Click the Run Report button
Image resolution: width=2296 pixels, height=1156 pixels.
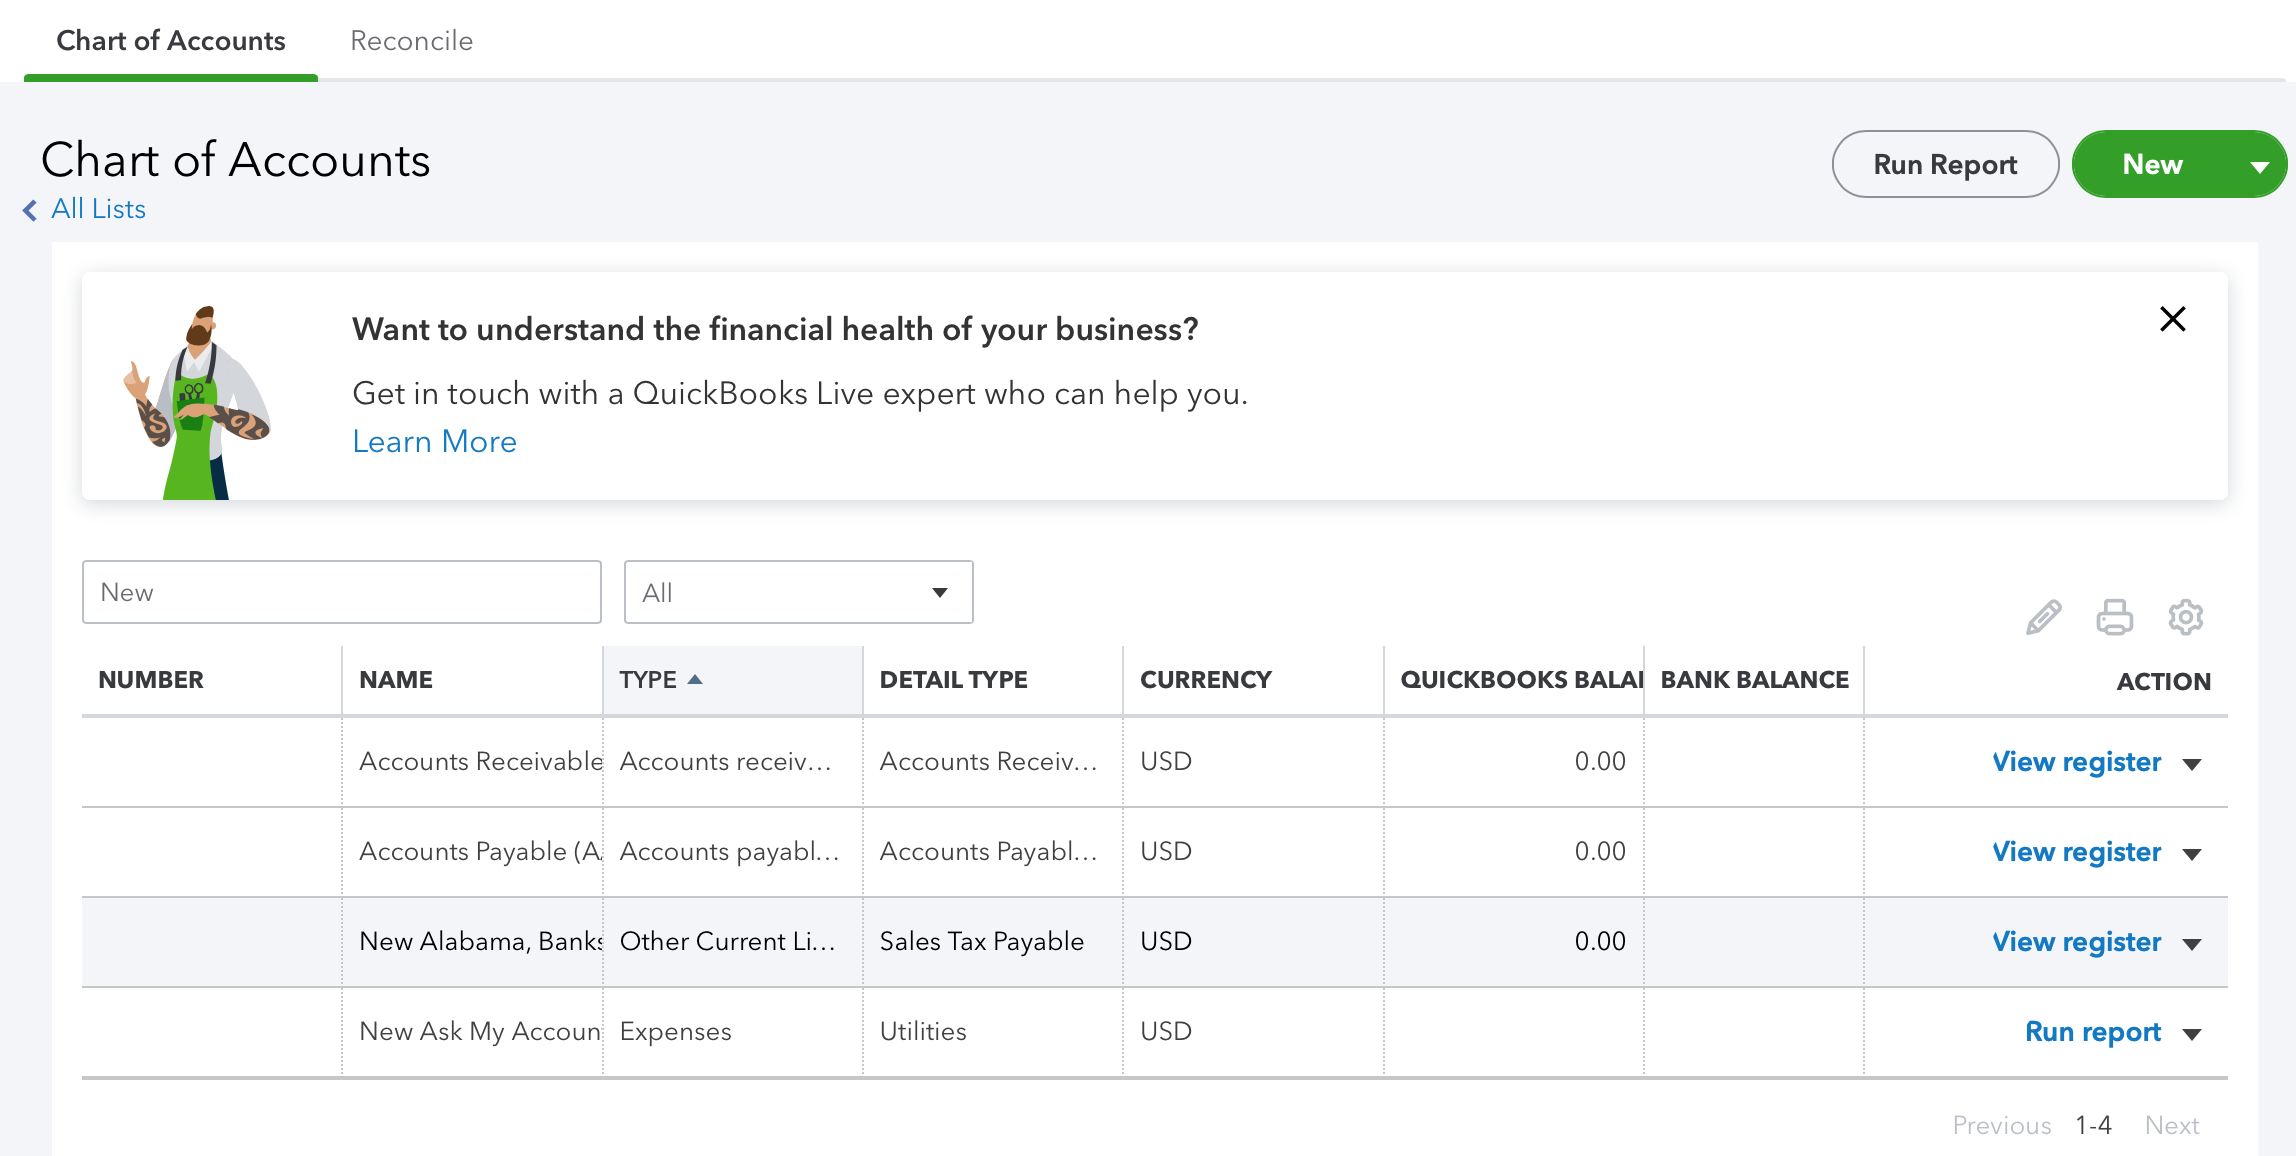coord(1944,165)
